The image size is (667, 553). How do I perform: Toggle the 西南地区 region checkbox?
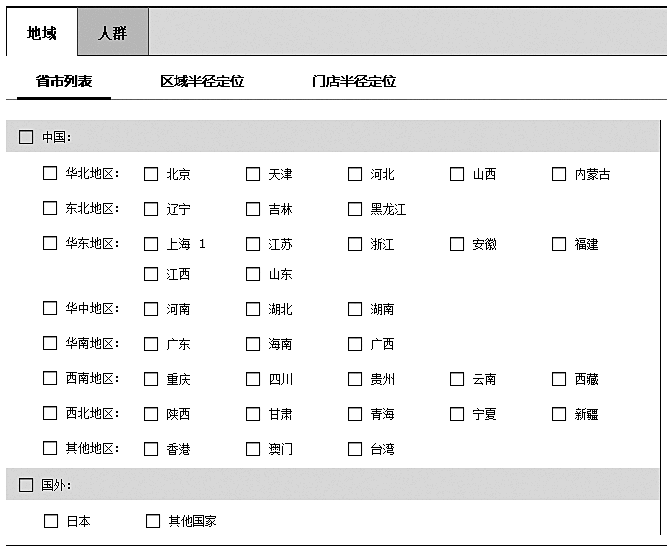pos(50,378)
